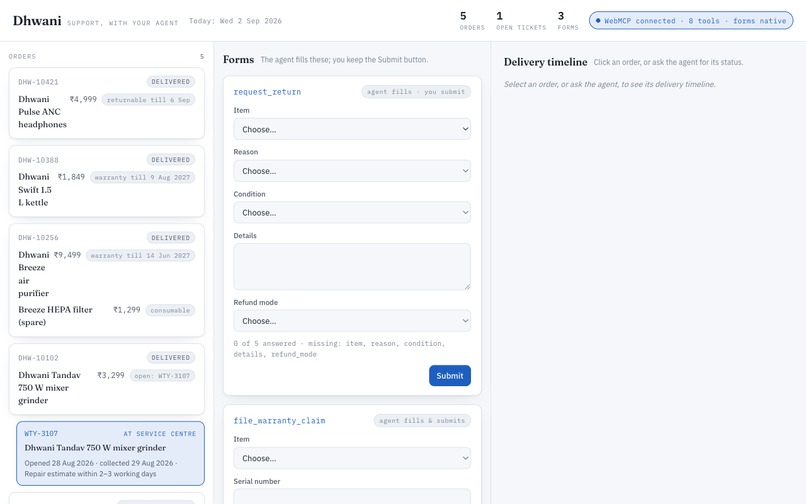Click the 'open: WTY-3107' tag

(162, 376)
